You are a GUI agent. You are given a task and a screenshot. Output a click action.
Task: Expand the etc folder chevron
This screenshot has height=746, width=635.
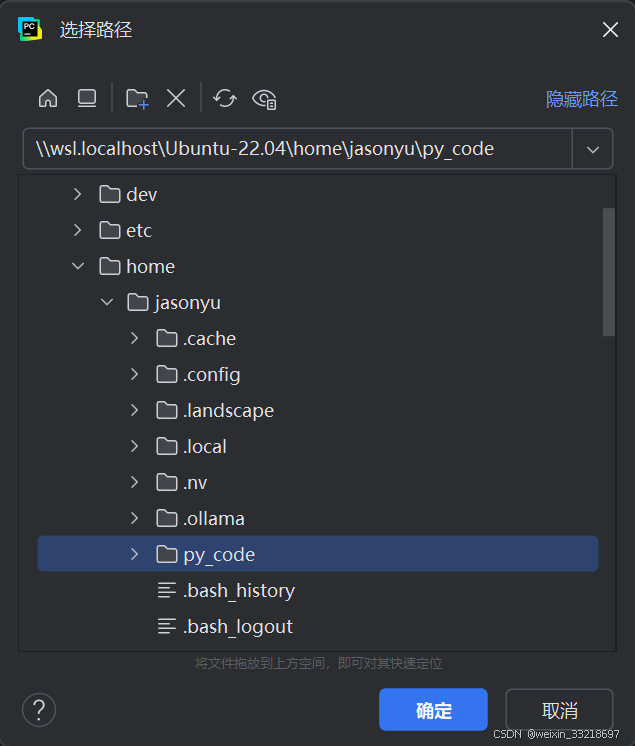click(x=78, y=230)
